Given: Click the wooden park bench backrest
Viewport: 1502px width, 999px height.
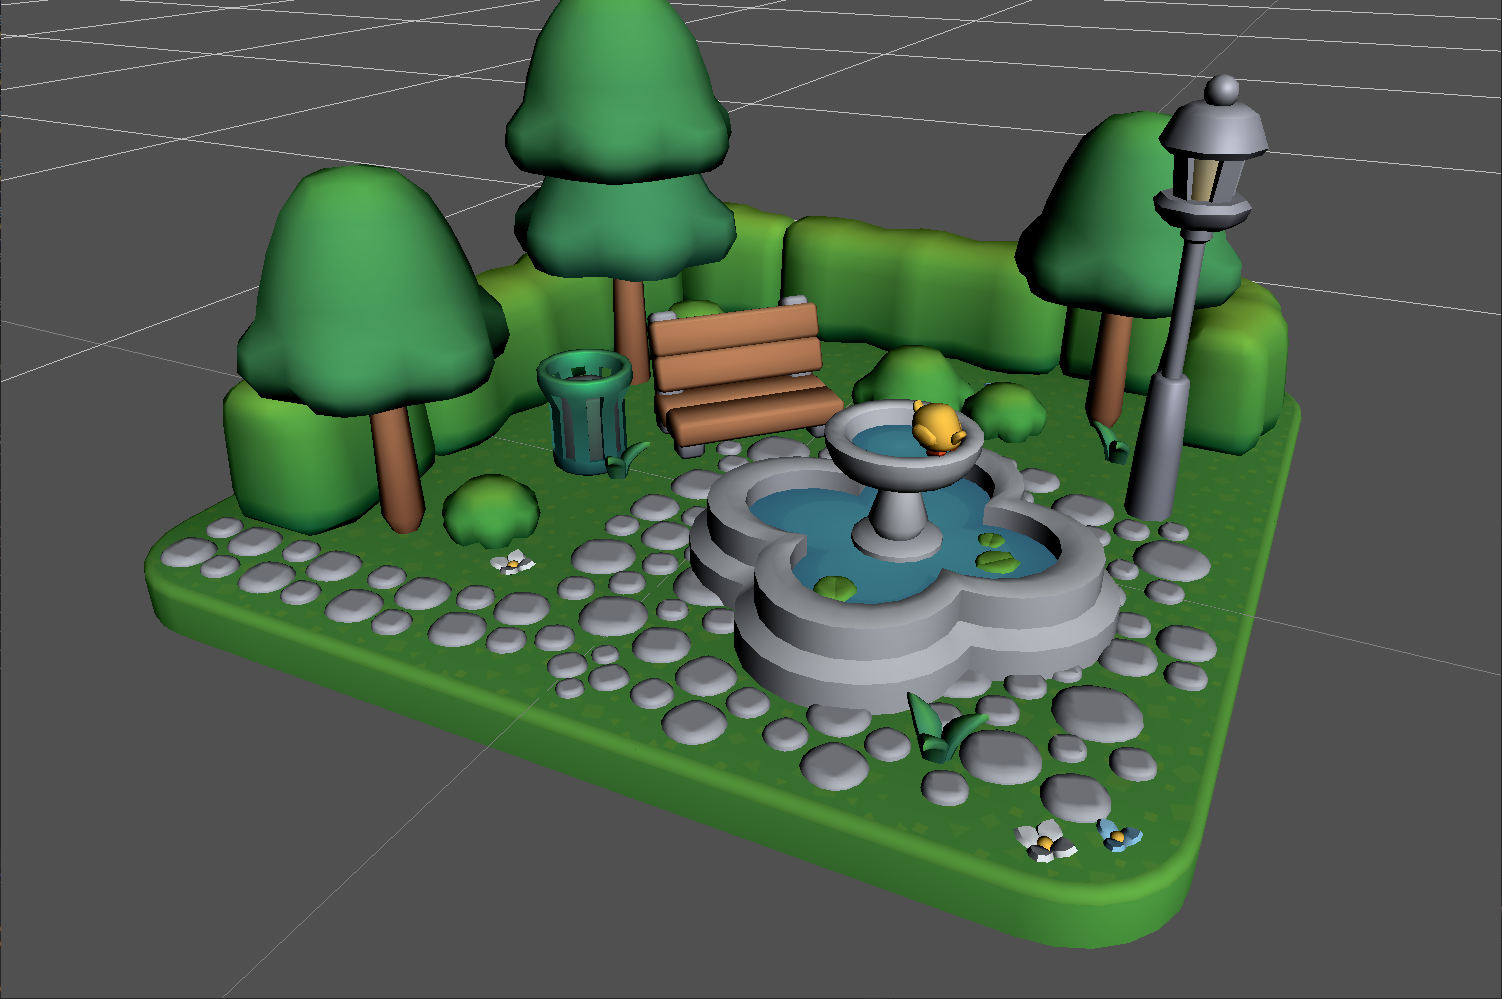Looking at the screenshot, I should tap(735, 345).
